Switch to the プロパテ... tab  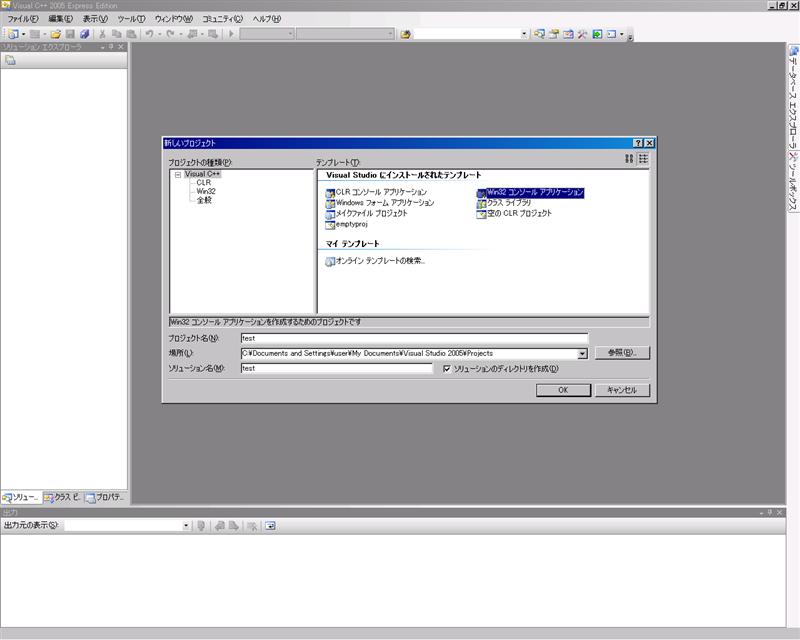click(x=105, y=497)
